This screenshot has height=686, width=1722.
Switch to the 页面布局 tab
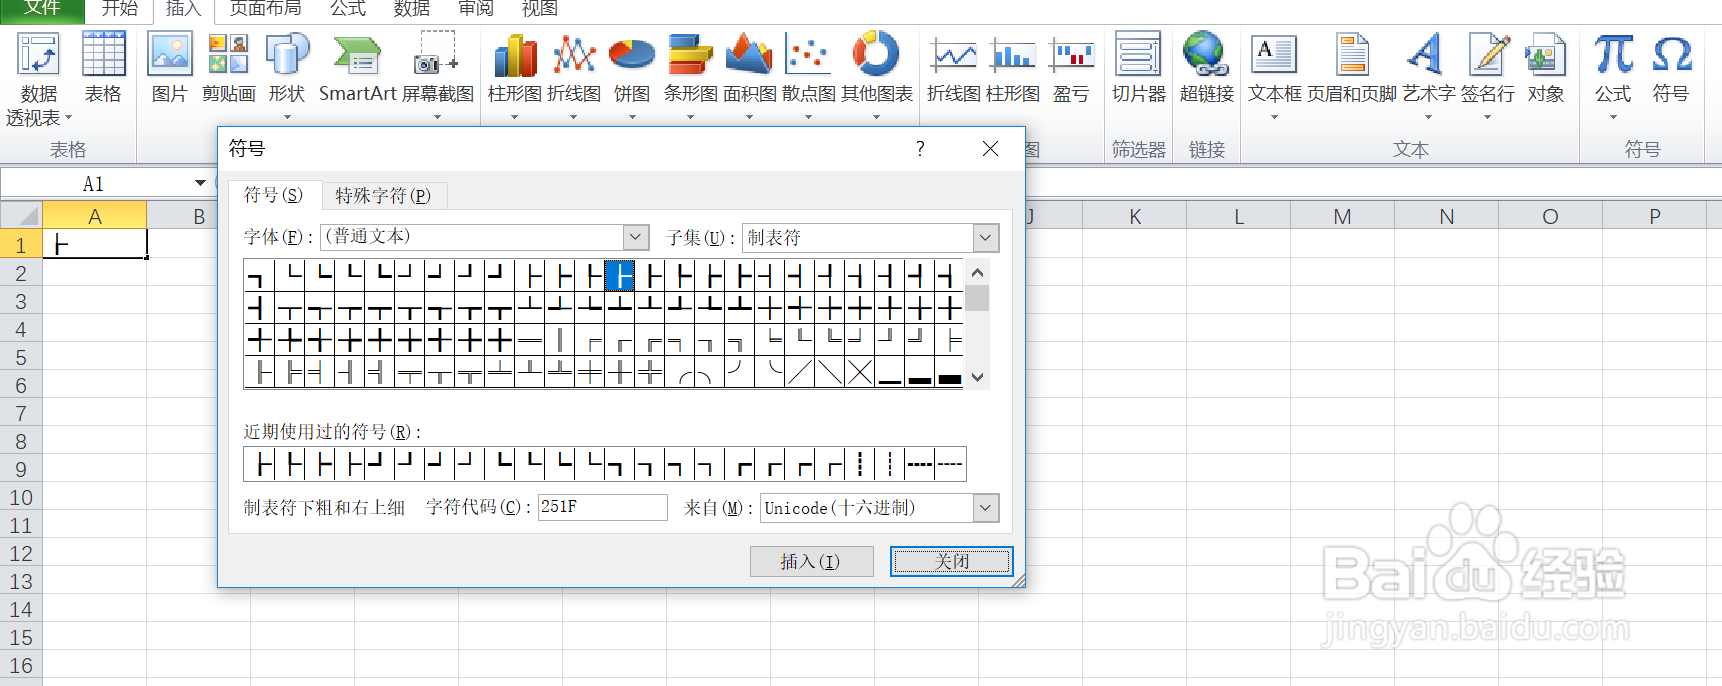point(265,9)
